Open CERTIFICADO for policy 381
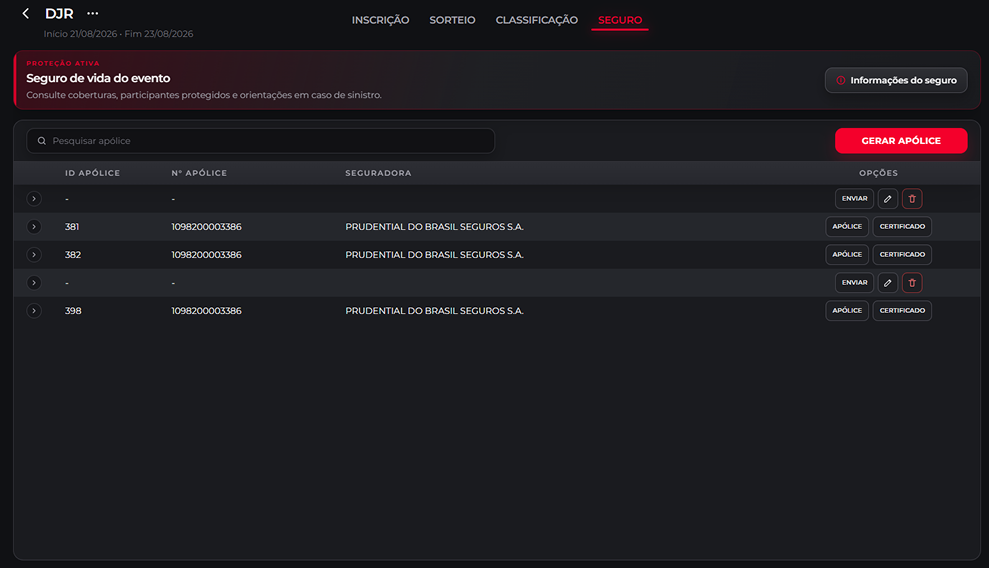989x568 pixels. click(902, 226)
